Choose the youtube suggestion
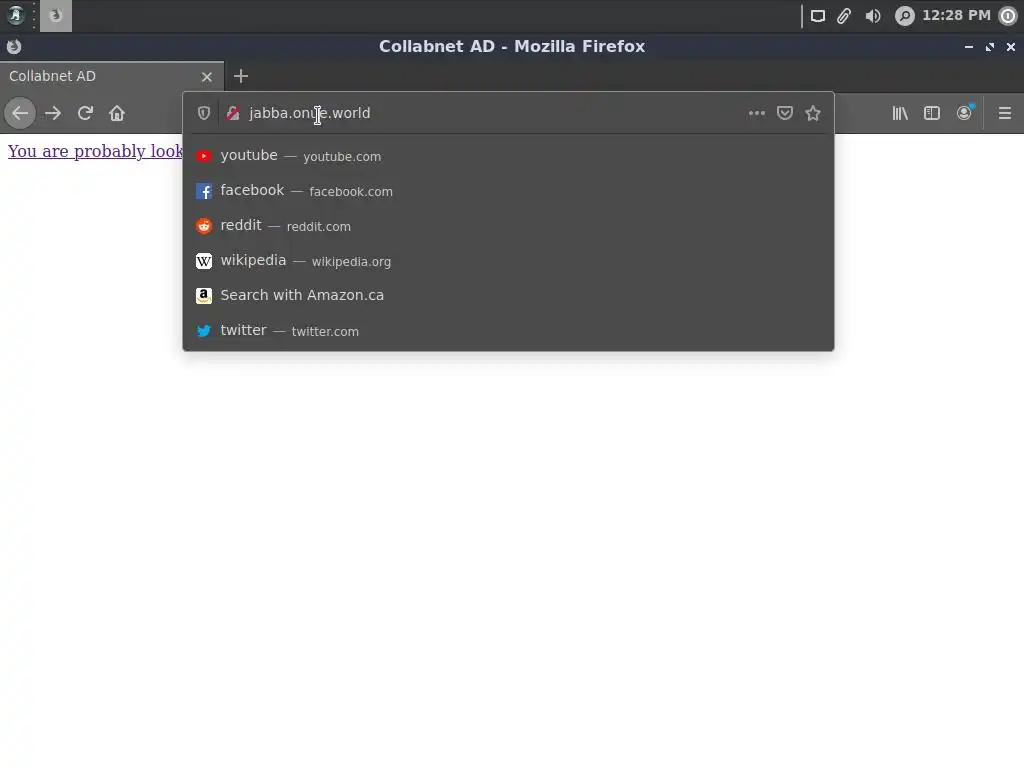 coord(508,155)
